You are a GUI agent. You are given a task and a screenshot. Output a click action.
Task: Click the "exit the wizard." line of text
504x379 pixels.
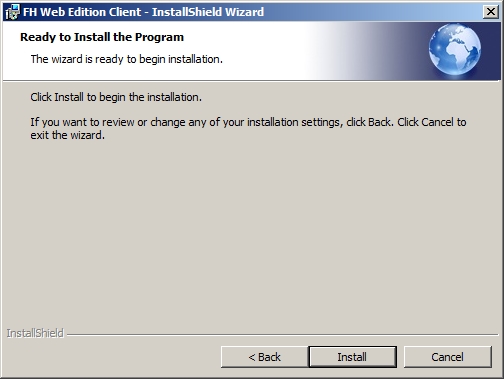tap(68, 135)
